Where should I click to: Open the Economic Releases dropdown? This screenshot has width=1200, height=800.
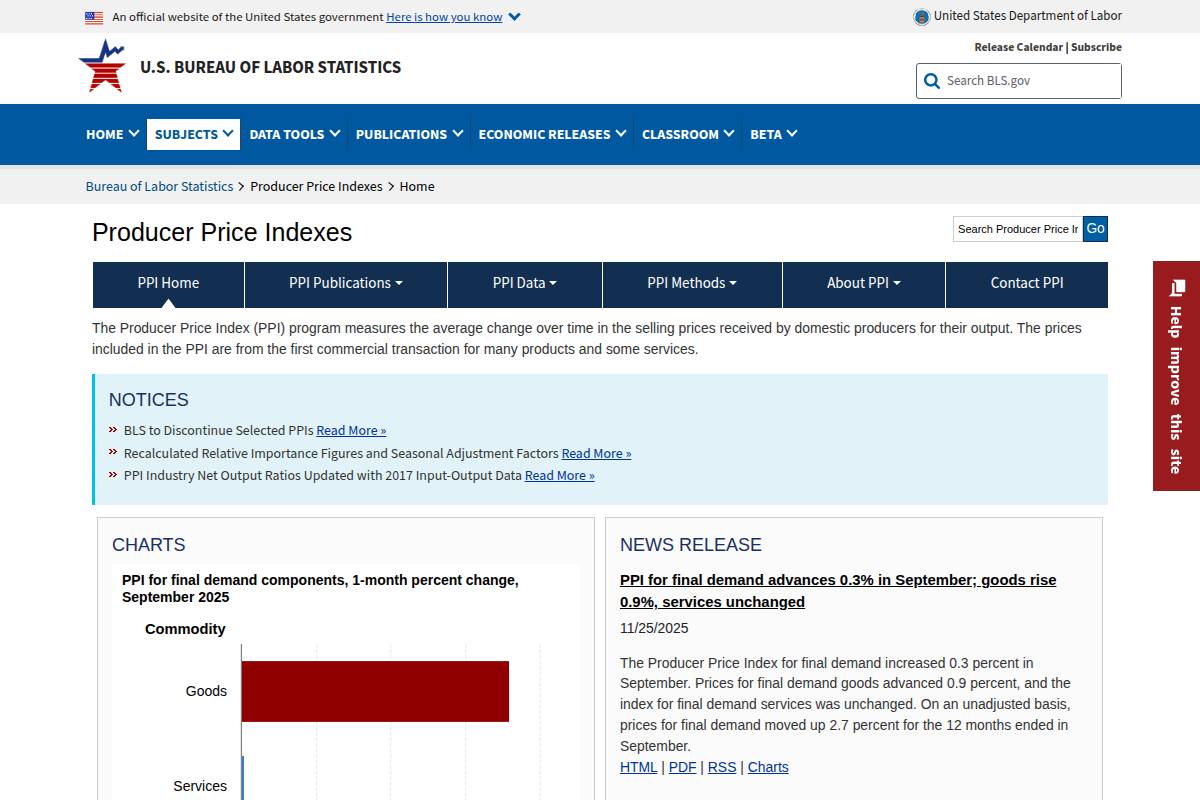(552, 134)
